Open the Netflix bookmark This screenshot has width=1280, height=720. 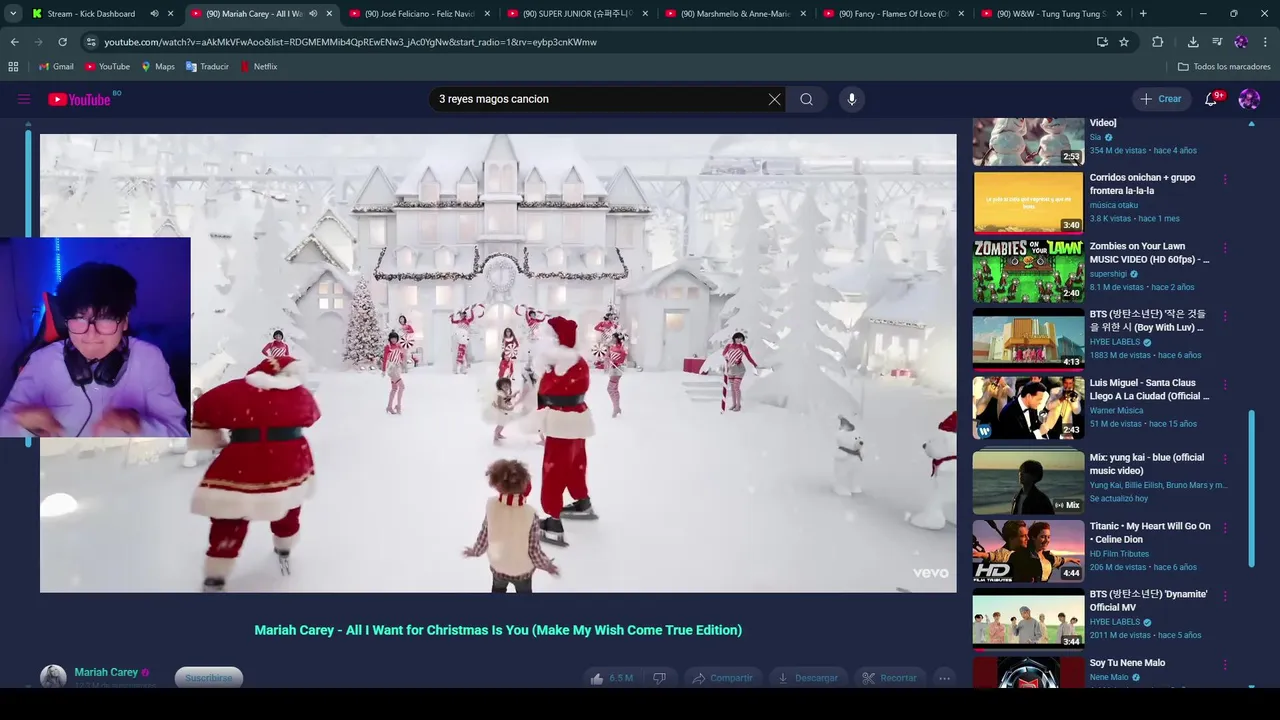tap(258, 66)
